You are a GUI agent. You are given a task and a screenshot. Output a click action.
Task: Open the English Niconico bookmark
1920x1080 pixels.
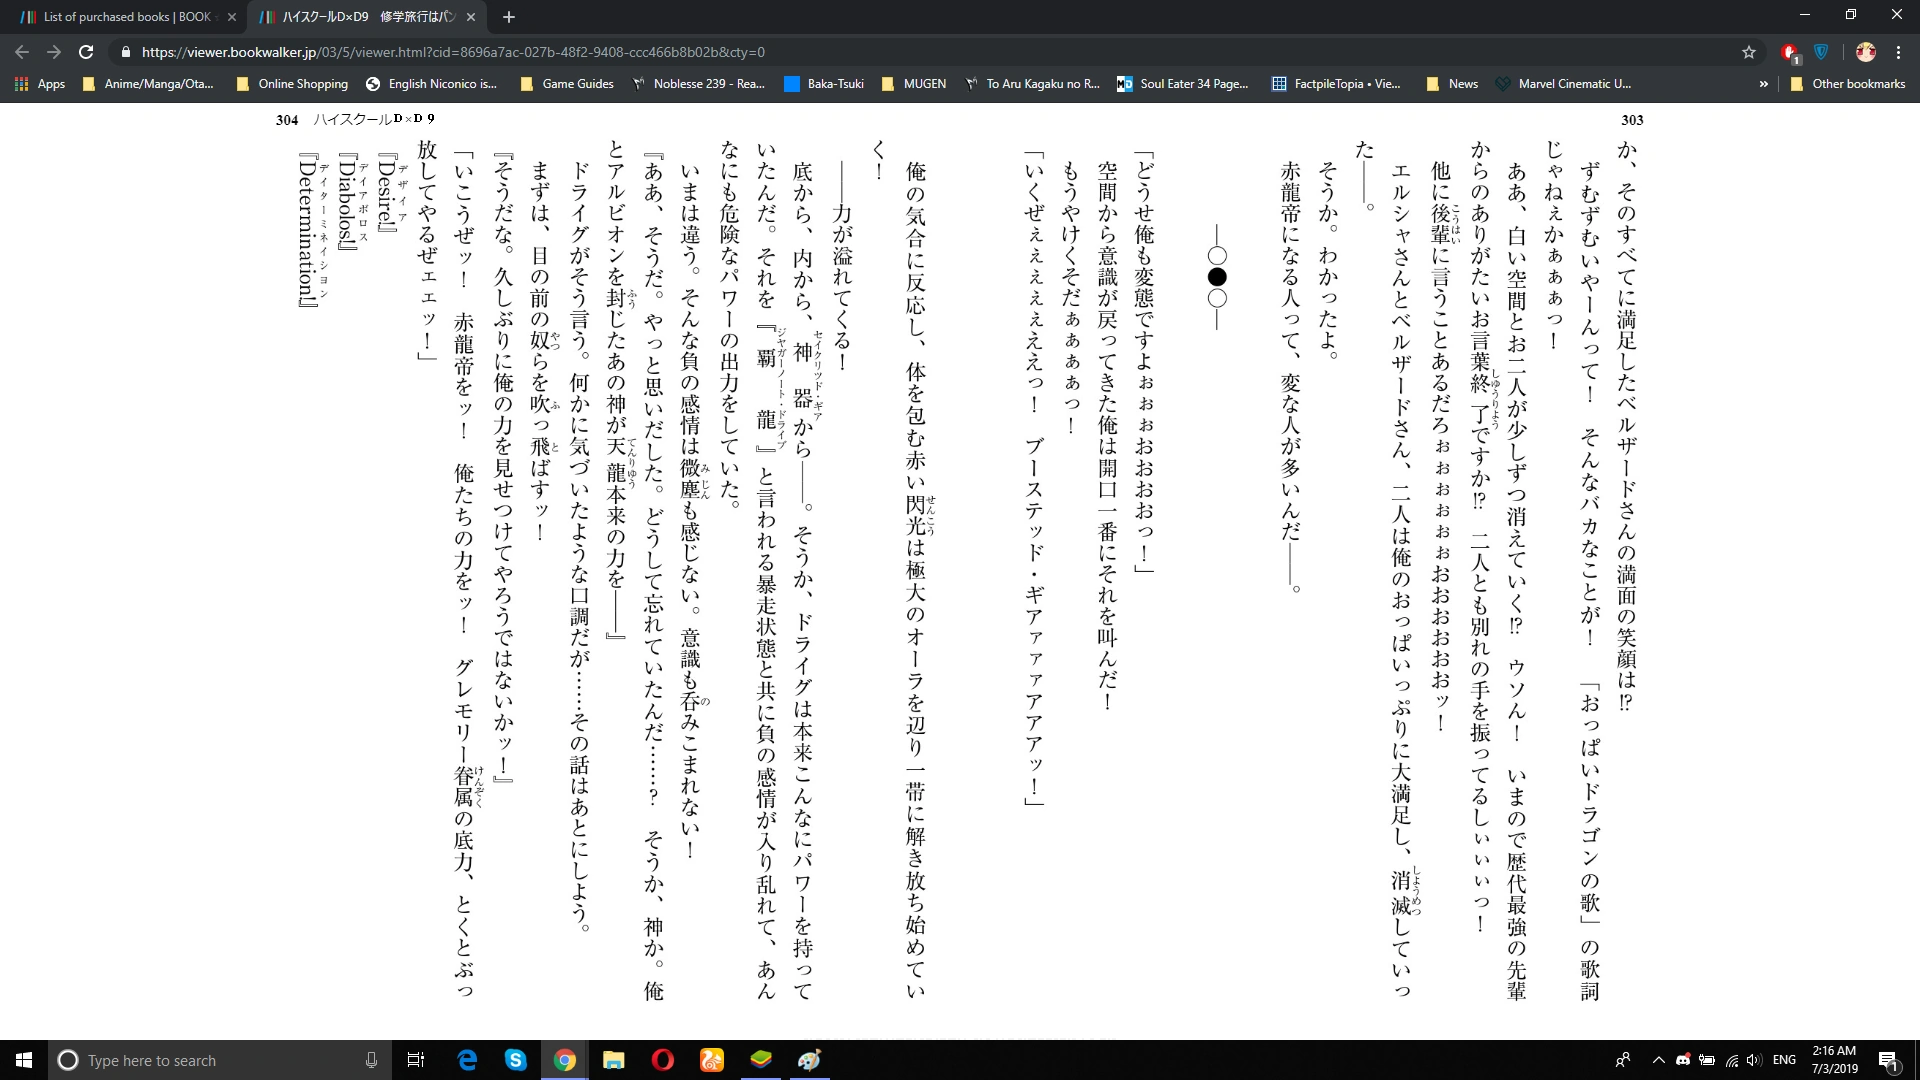click(431, 84)
